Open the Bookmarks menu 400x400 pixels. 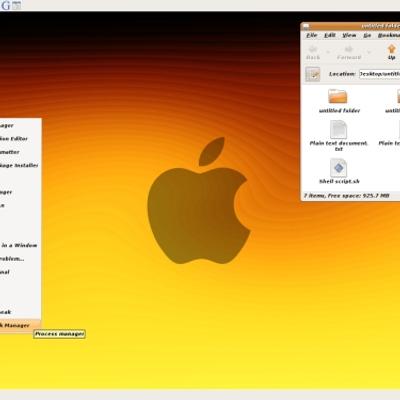click(x=389, y=35)
